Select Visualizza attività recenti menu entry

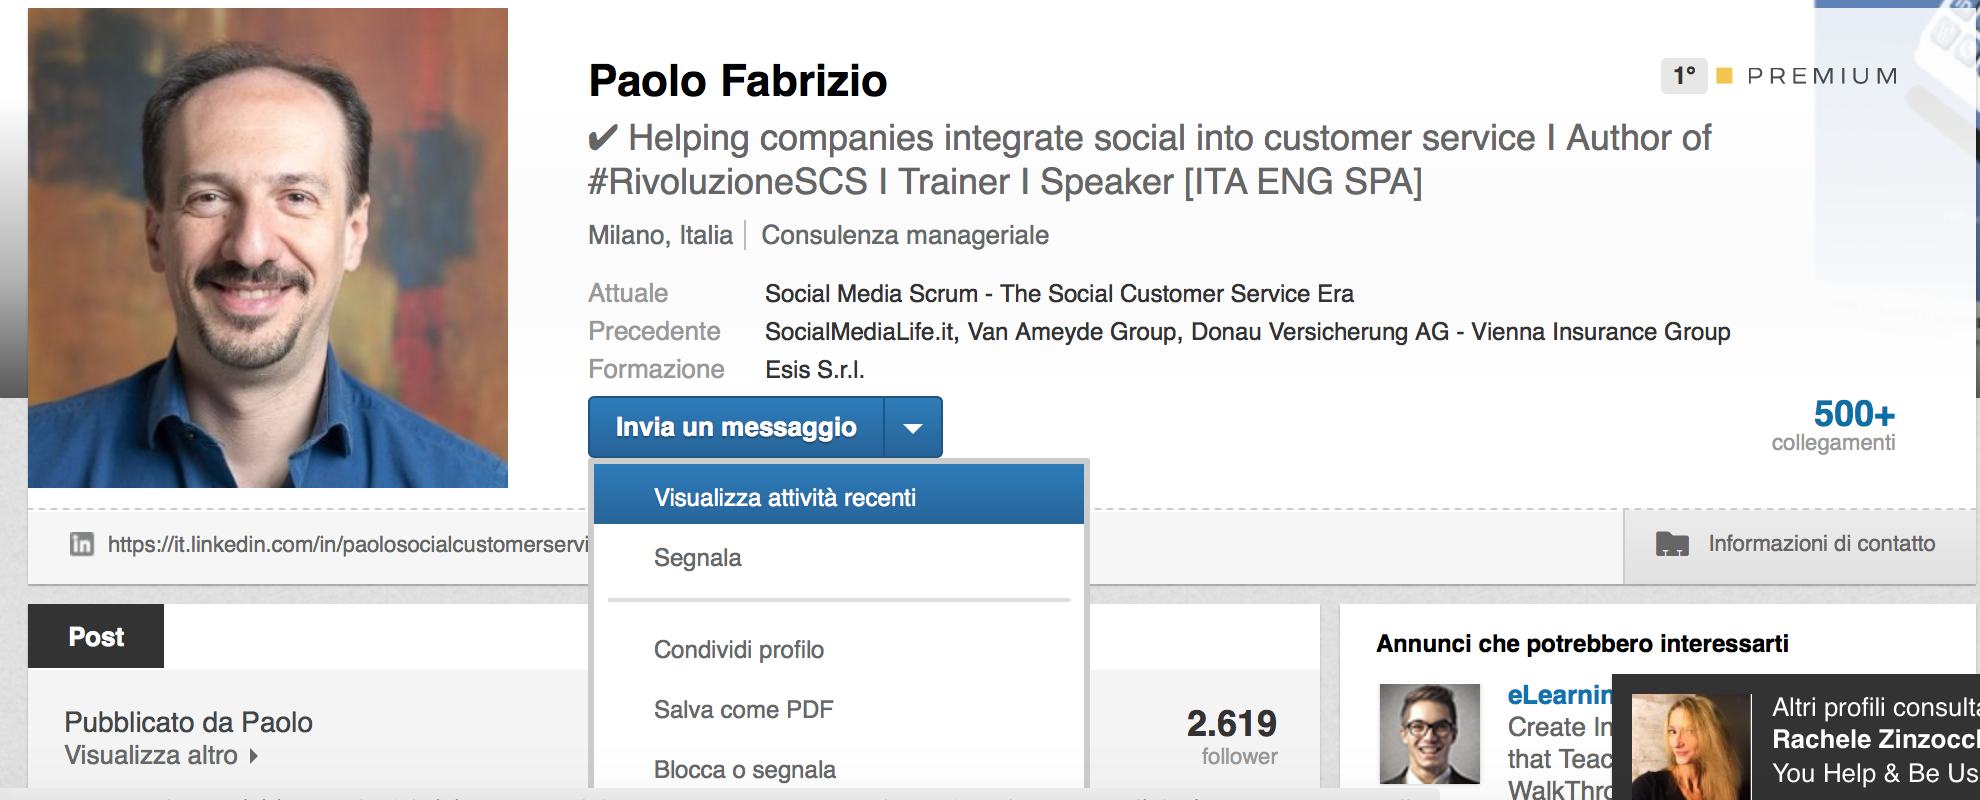tap(785, 498)
